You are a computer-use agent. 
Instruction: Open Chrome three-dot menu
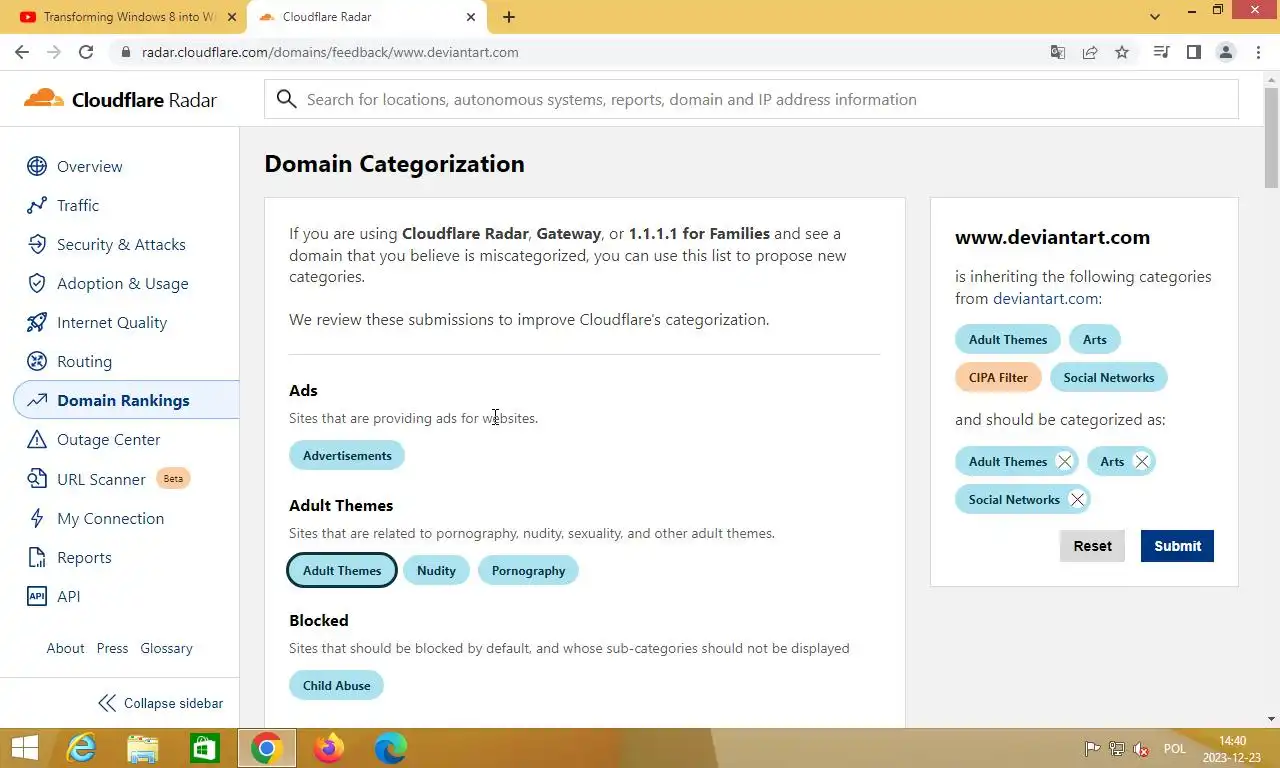point(1257,52)
